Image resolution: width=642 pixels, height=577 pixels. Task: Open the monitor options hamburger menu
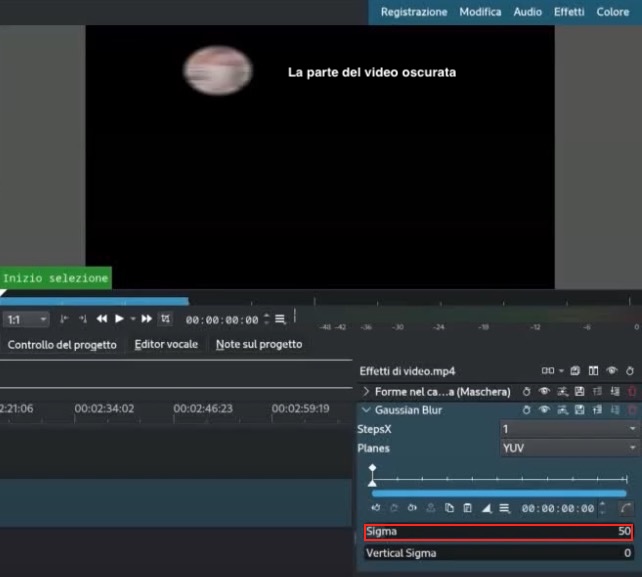point(280,319)
